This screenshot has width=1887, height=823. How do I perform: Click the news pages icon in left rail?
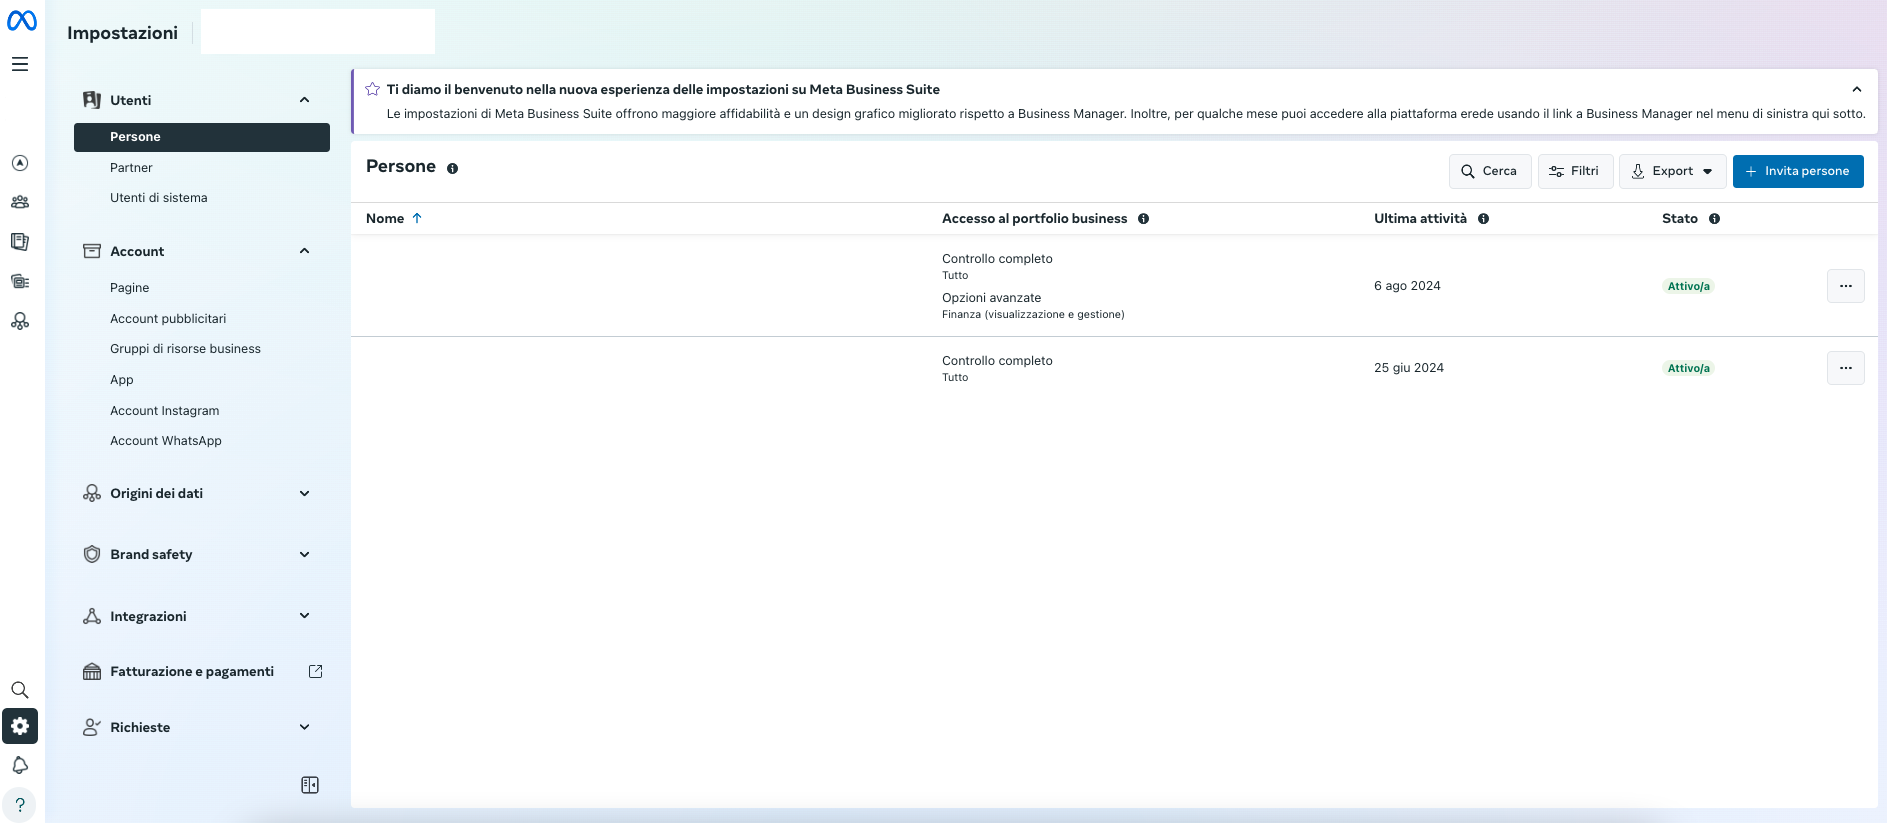[20, 241]
